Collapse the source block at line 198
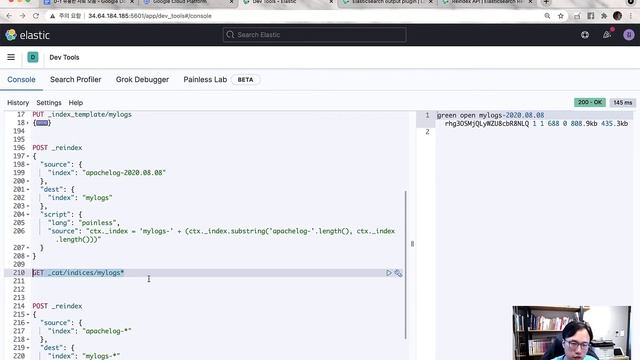The width and height of the screenshot is (640, 360). [x=28, y=164]
